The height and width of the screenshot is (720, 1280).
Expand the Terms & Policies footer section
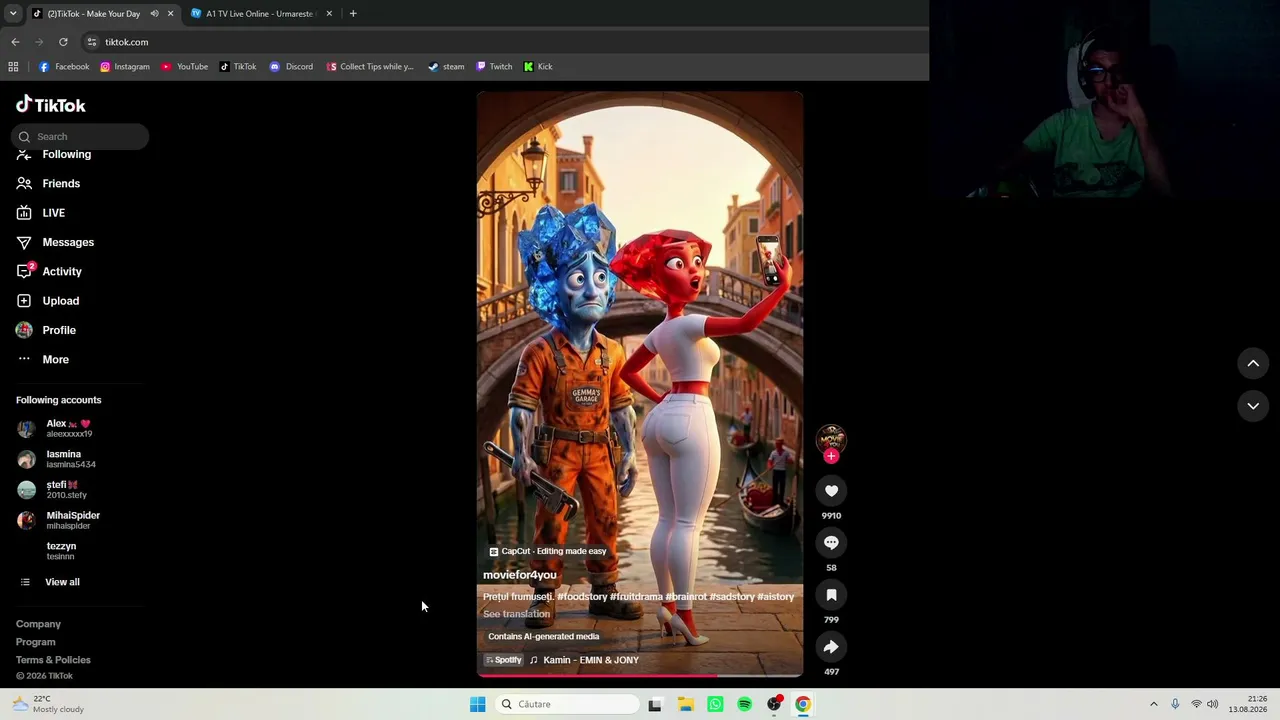pyautogui.click(x=53, y=660)
